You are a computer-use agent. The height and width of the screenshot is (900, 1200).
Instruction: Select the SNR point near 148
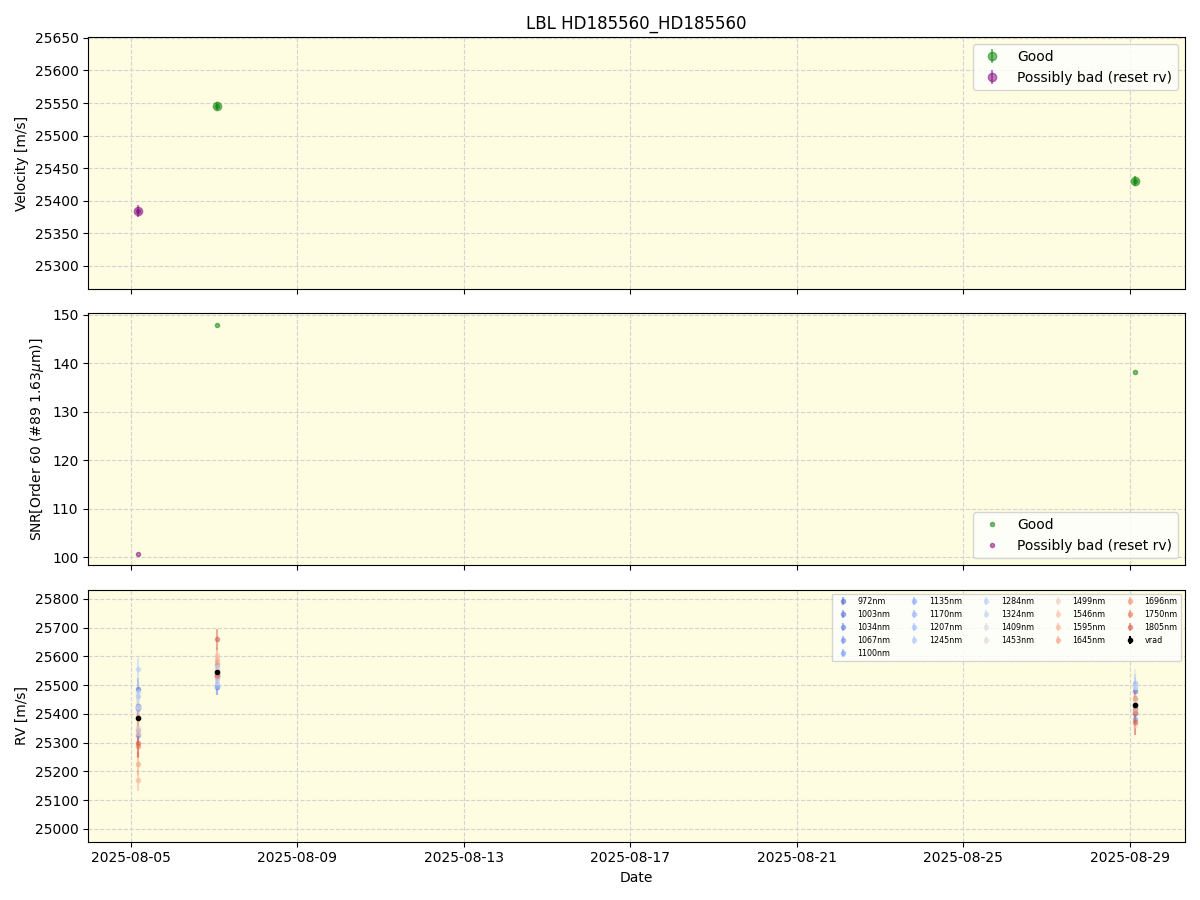217,325
